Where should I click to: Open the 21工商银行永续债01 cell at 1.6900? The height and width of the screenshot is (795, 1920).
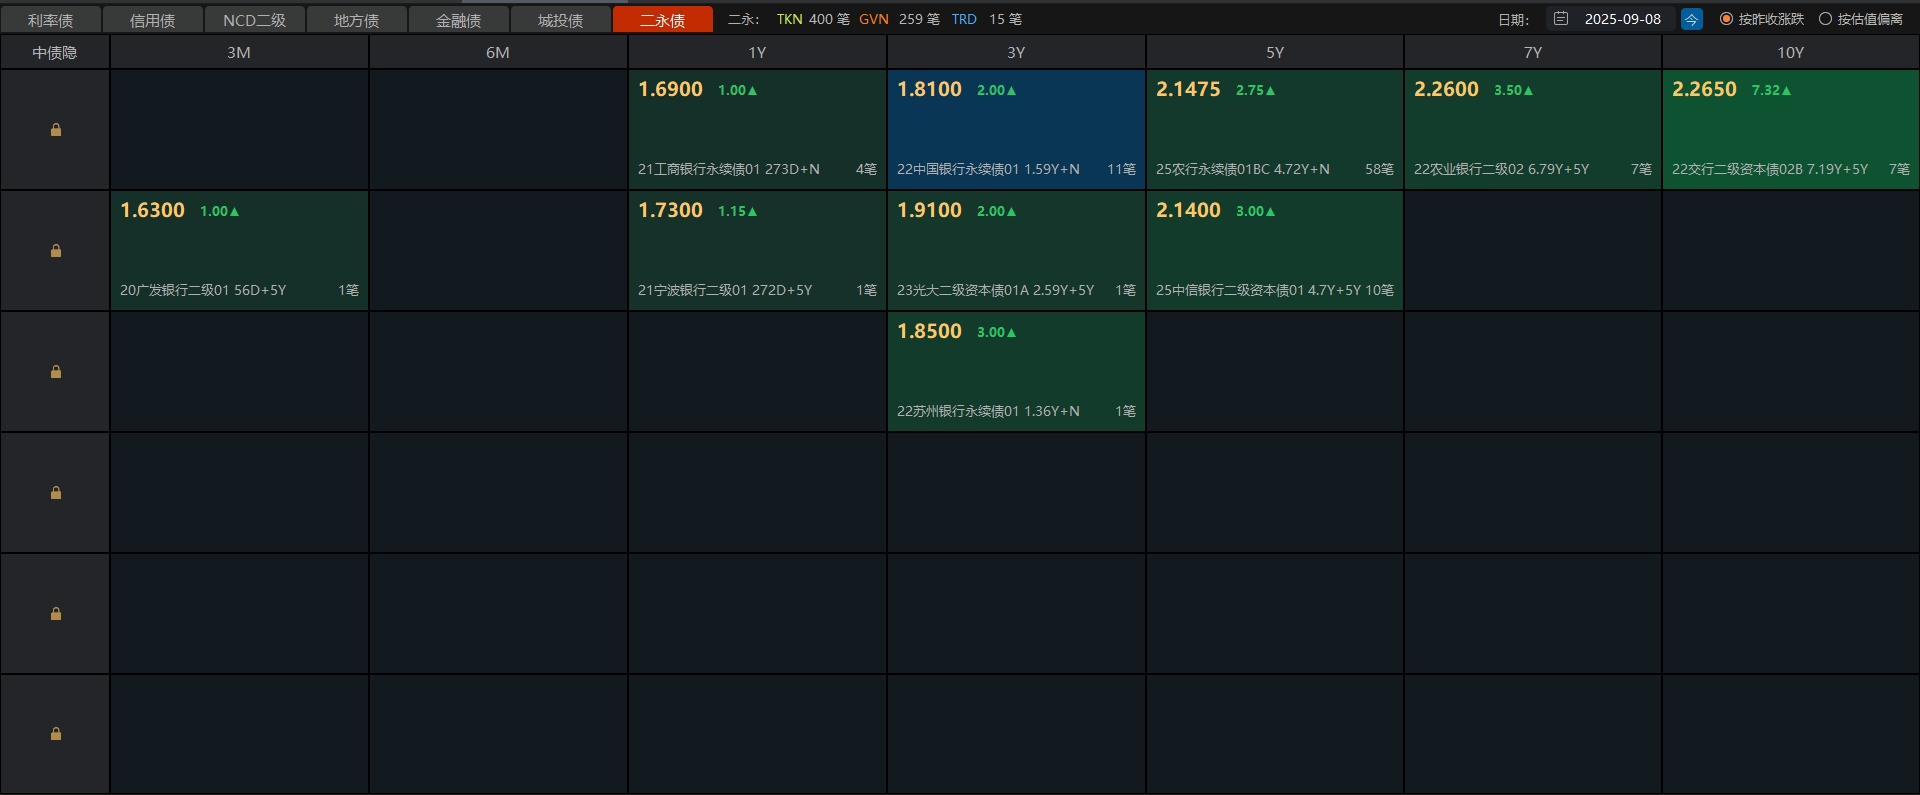pyautogui.click(x=757, y=129)
